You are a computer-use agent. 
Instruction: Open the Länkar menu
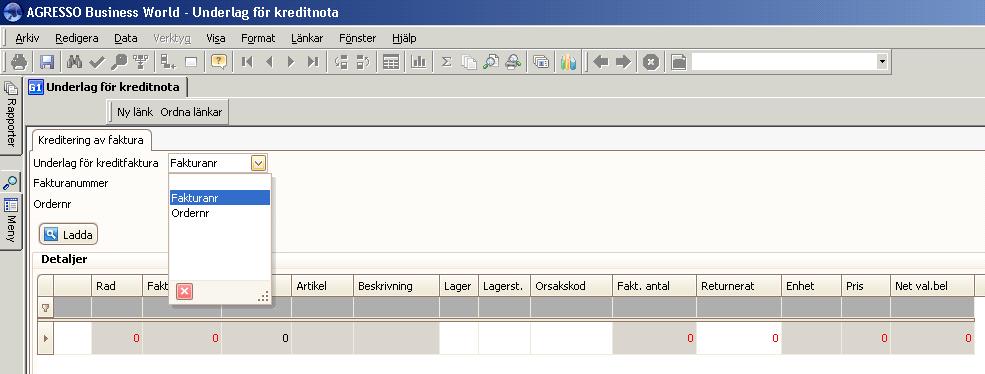(307, 38)
